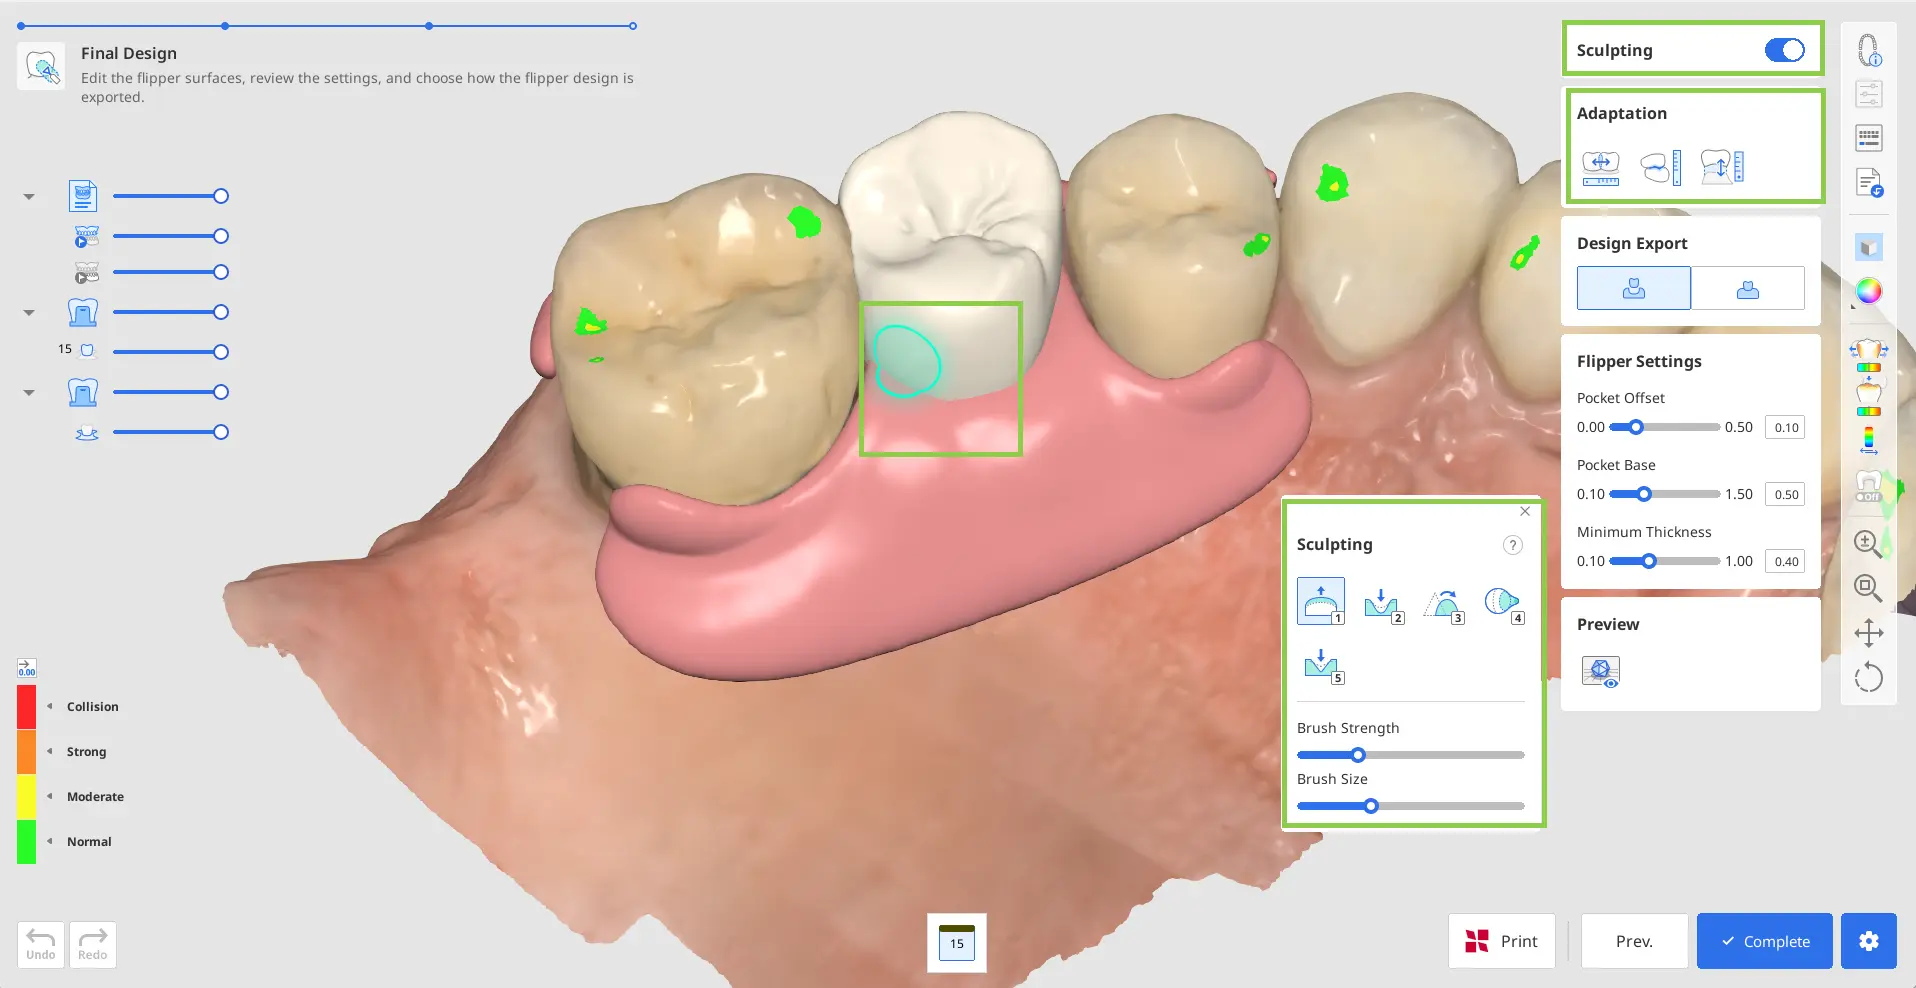Click the Print button
Image resolution: width=1916 pixels, height=988 pixels.
click(1502, 941)
